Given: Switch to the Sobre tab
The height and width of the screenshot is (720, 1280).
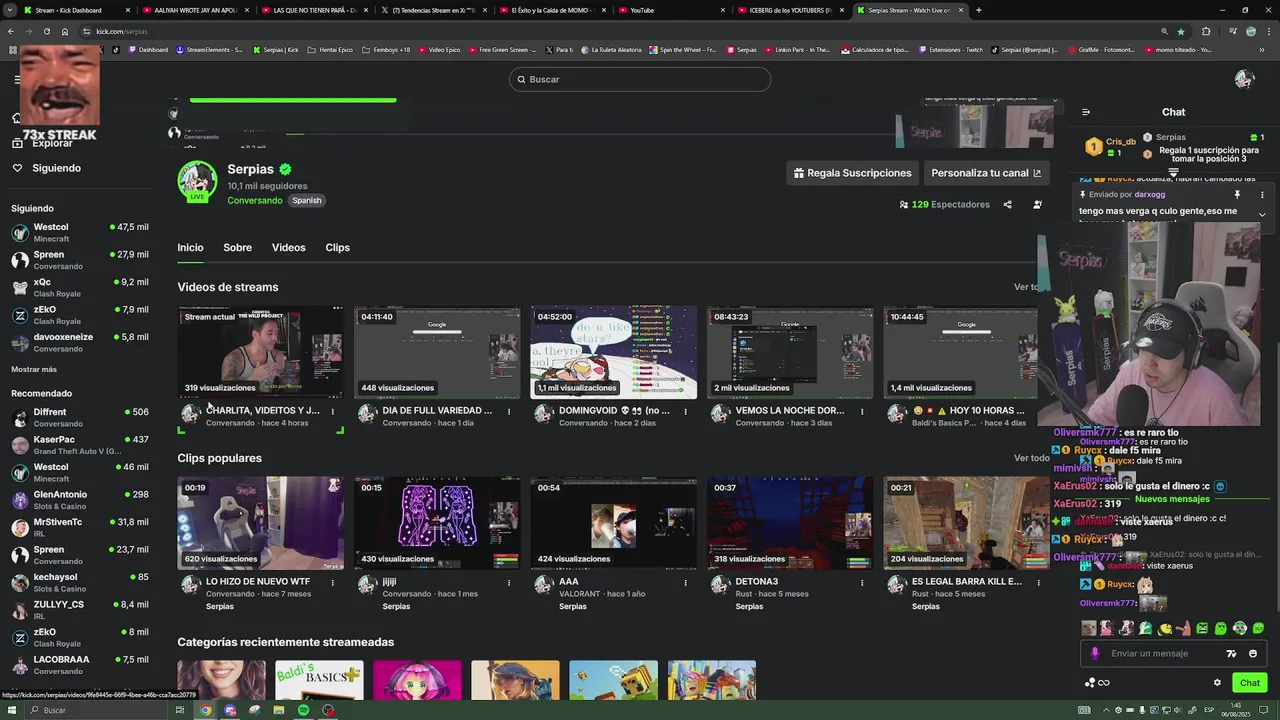Looking at the screenshot, I should [x=237, y=247].
